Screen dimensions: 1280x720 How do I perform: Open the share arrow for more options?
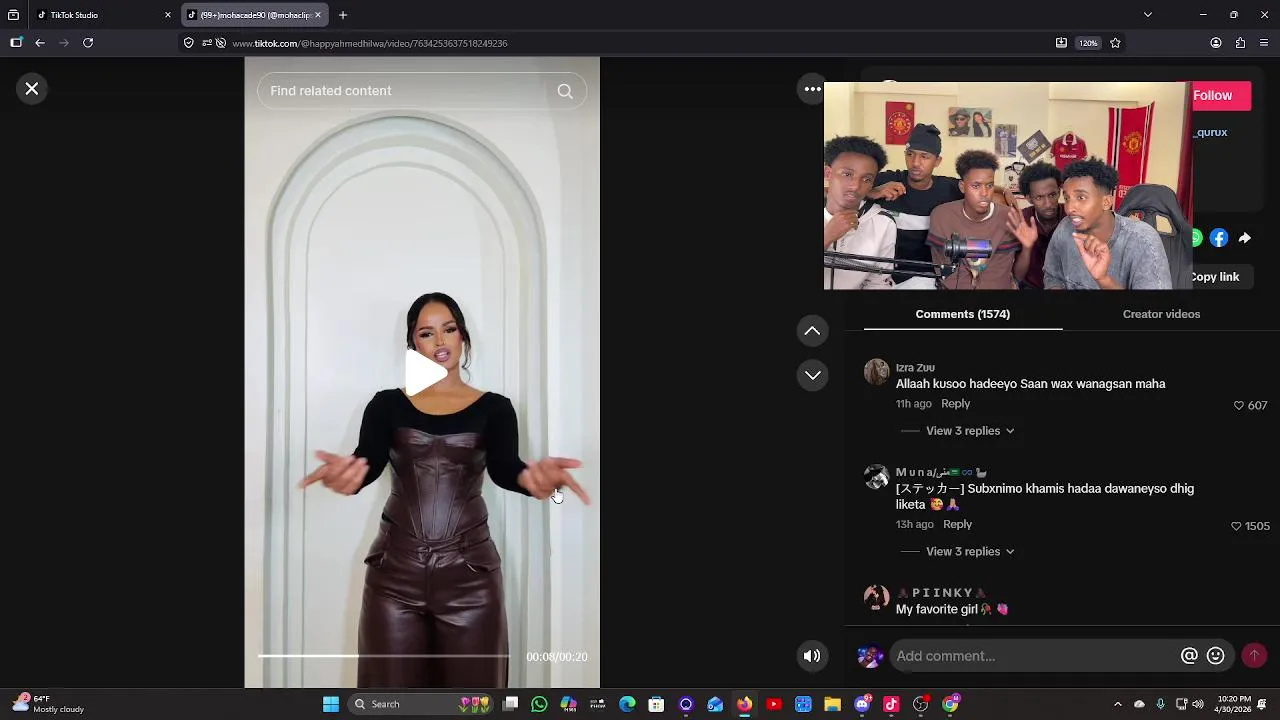(x=1244, y=238)
